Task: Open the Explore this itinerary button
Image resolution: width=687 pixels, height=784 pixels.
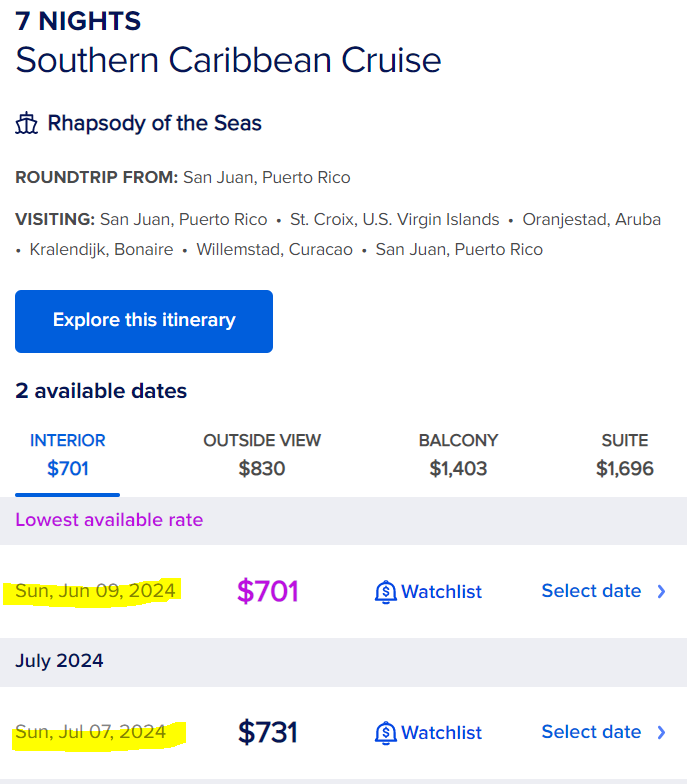Action: 144,322
